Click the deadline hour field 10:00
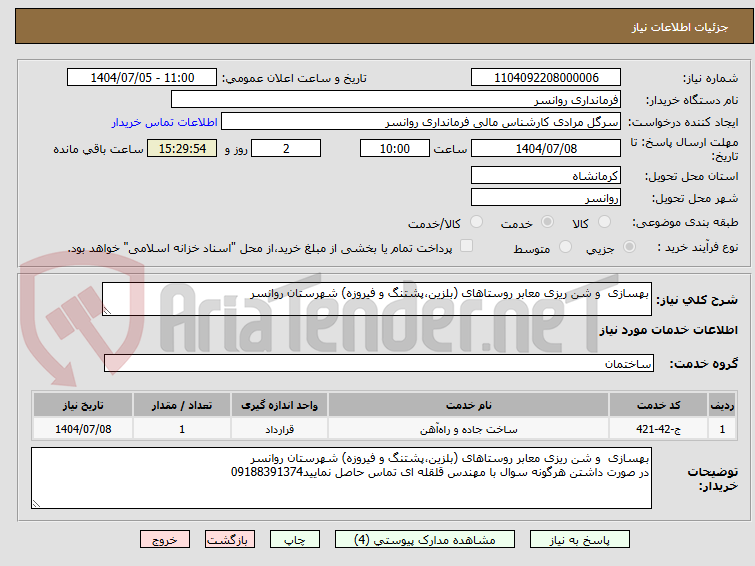This screenshot has height=566, width=755. pyautogui.click(x=395, y=148)
